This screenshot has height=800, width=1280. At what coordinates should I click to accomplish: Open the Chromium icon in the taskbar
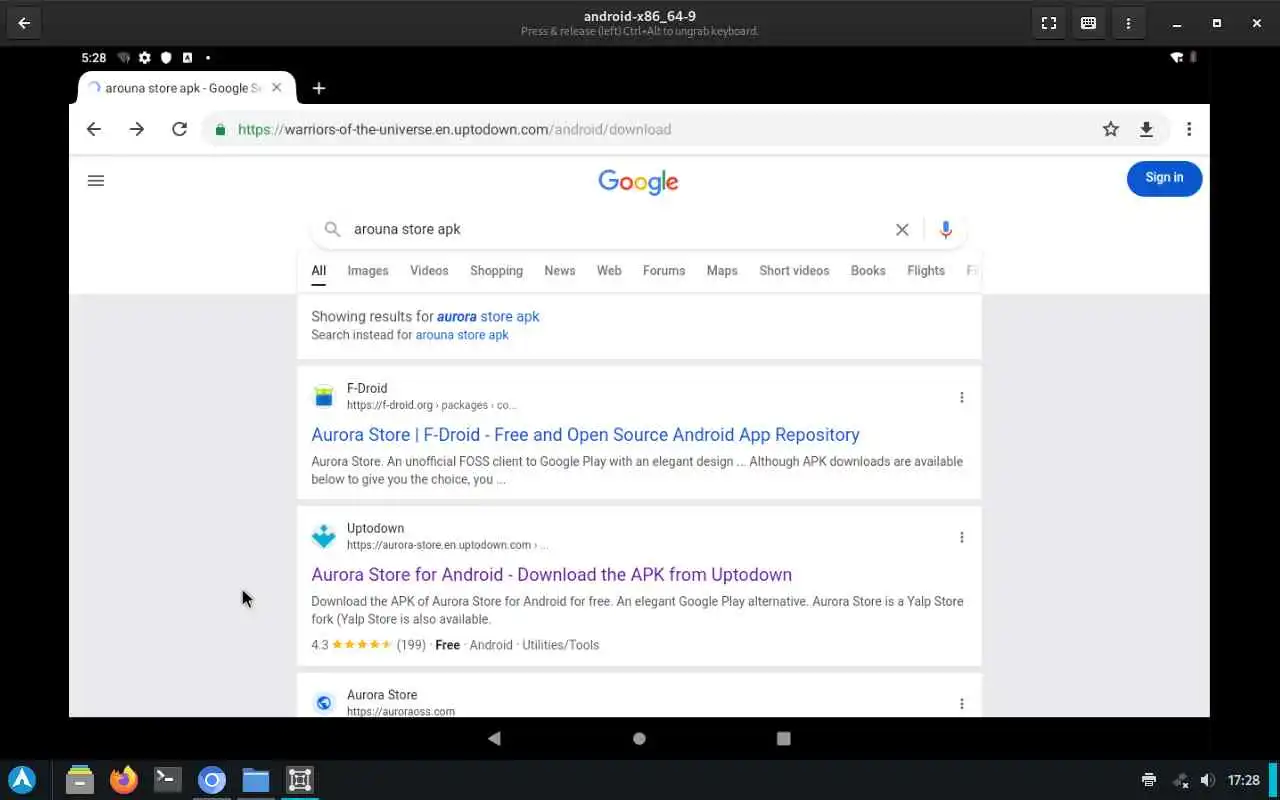(x=212, y=780)
